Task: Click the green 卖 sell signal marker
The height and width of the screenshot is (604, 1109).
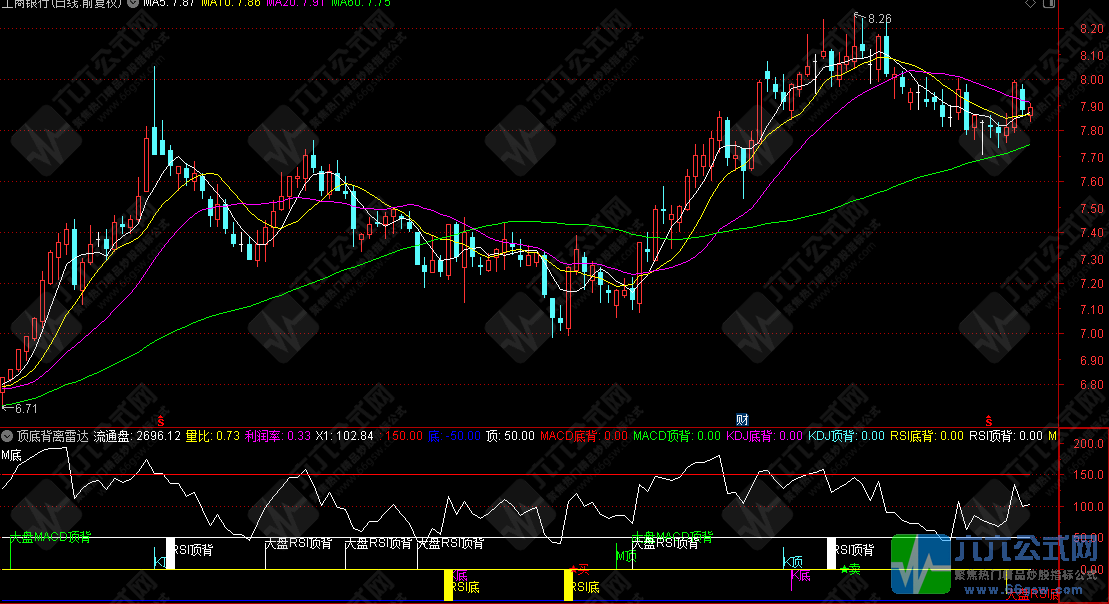Action: pos(850,569)
